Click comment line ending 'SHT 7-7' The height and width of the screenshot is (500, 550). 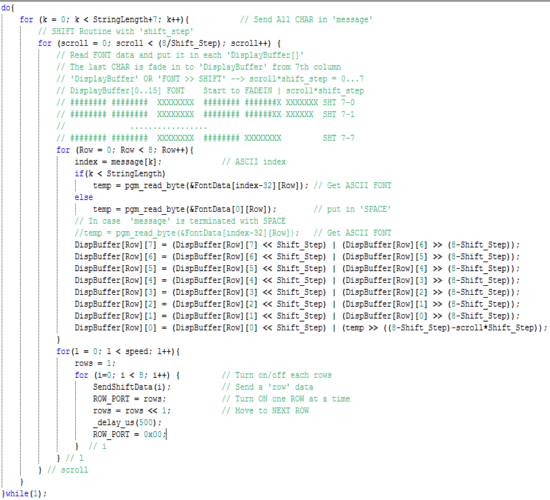[205, 138]
